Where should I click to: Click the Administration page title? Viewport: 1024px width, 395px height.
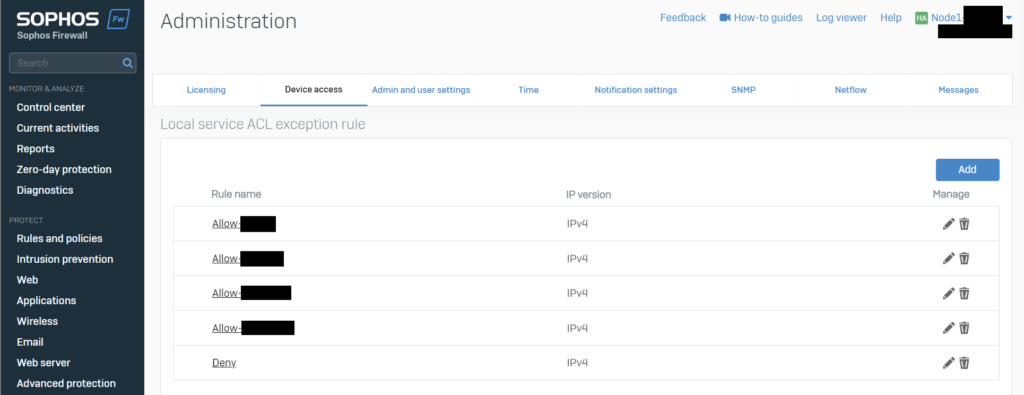click(229, 22)
